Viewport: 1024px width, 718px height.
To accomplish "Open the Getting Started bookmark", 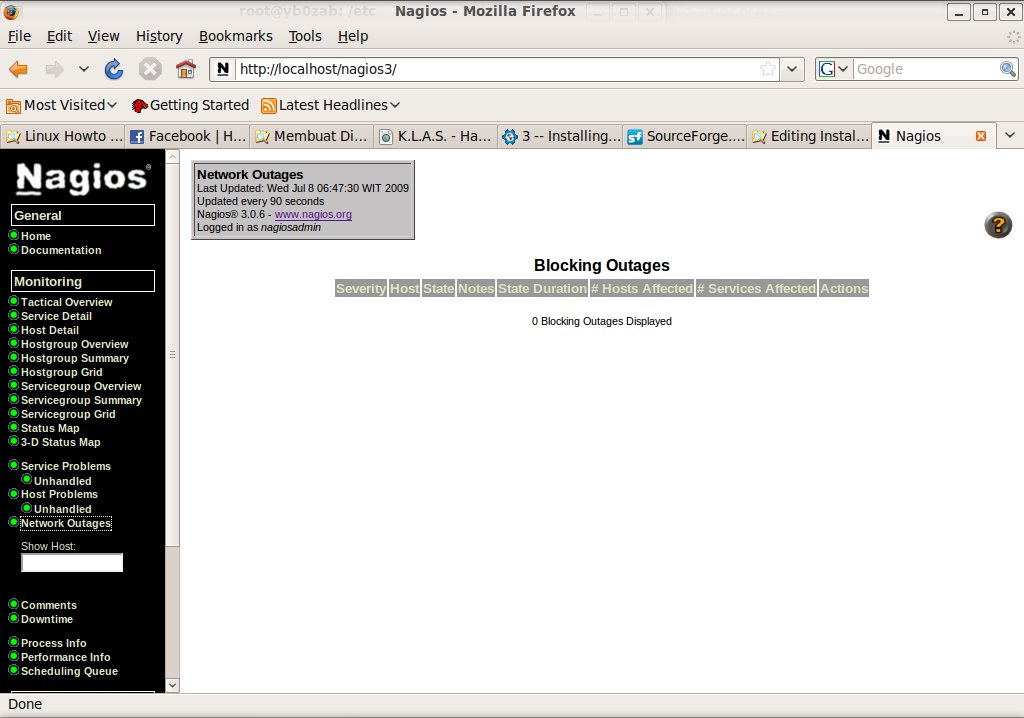I will [190, 105].
